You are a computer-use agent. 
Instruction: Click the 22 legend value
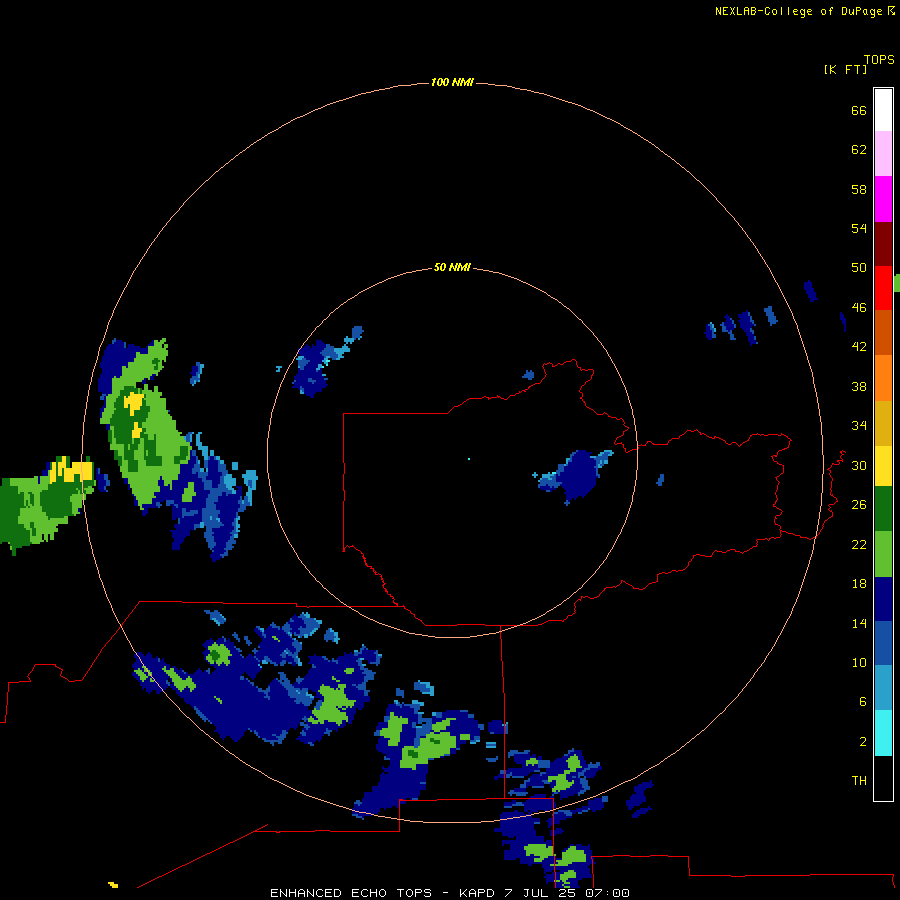859,544
